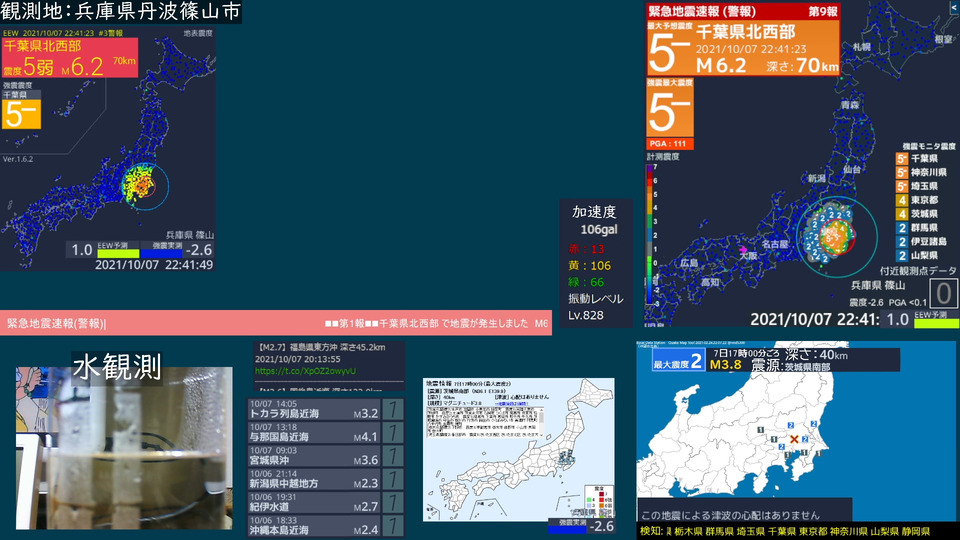Click the 青森 city label on the map

click(849, 105)
